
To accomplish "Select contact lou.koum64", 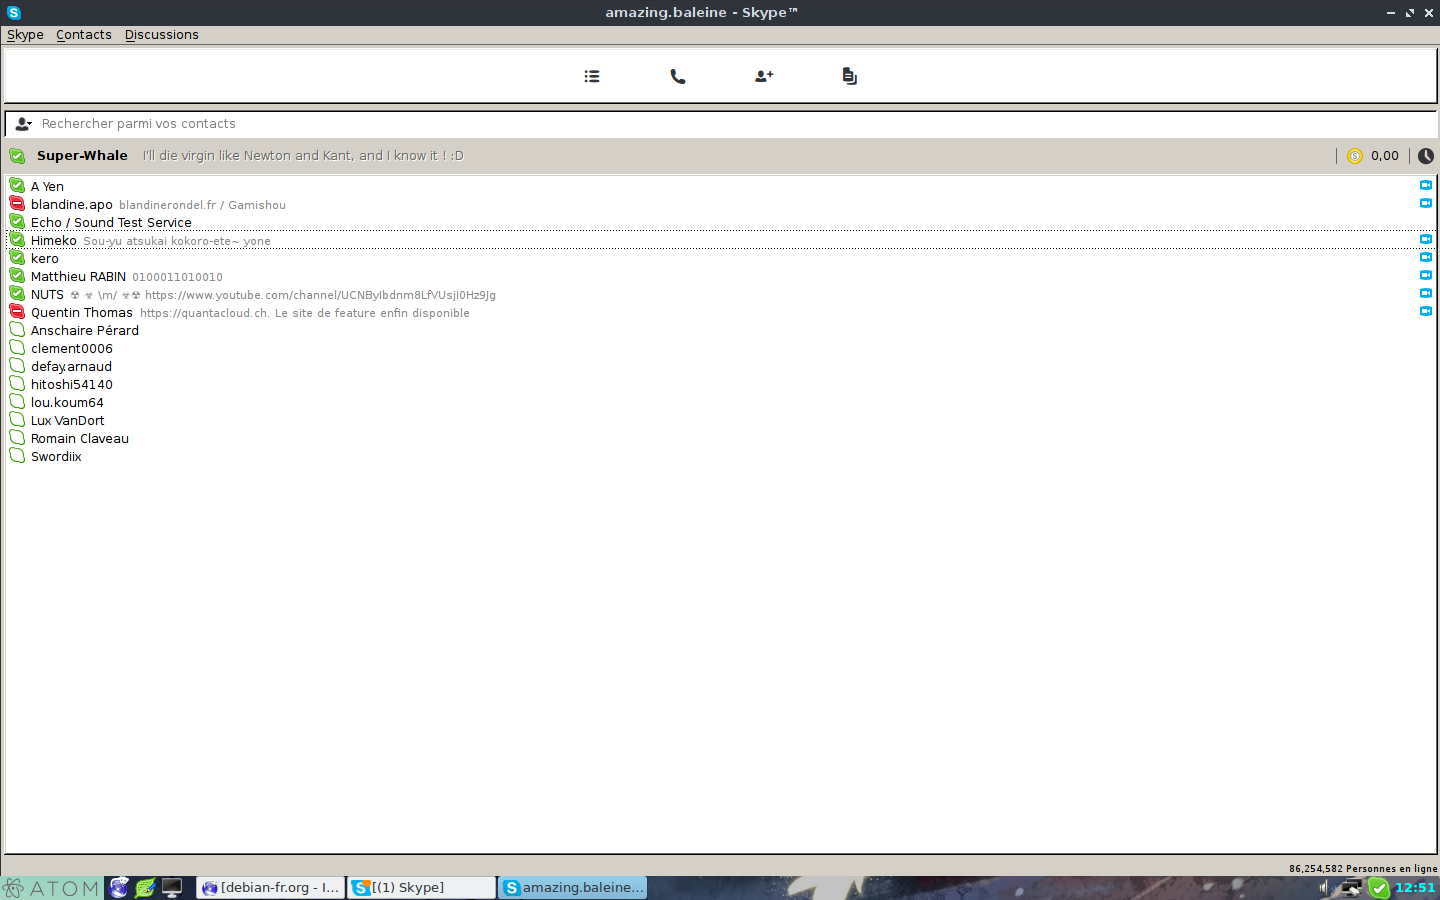I will point(720,402).
